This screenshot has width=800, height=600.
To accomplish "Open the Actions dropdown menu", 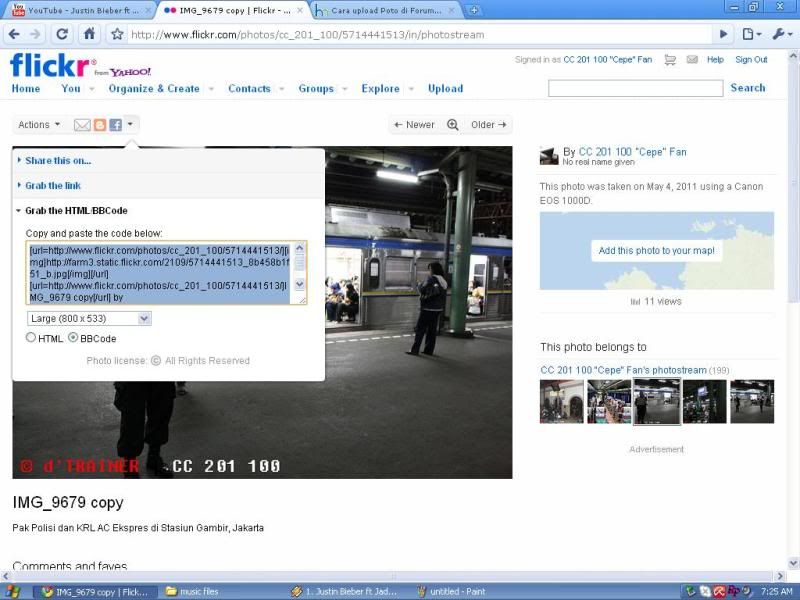I will pos(39,125).
